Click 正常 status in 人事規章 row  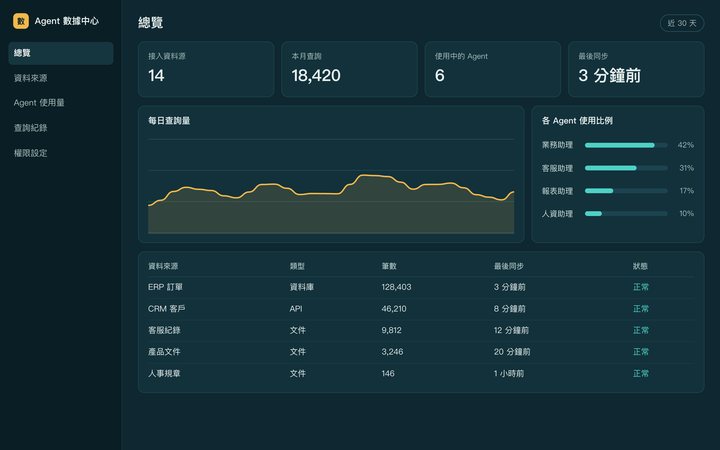pyautogui.click(x=641, y=373)
